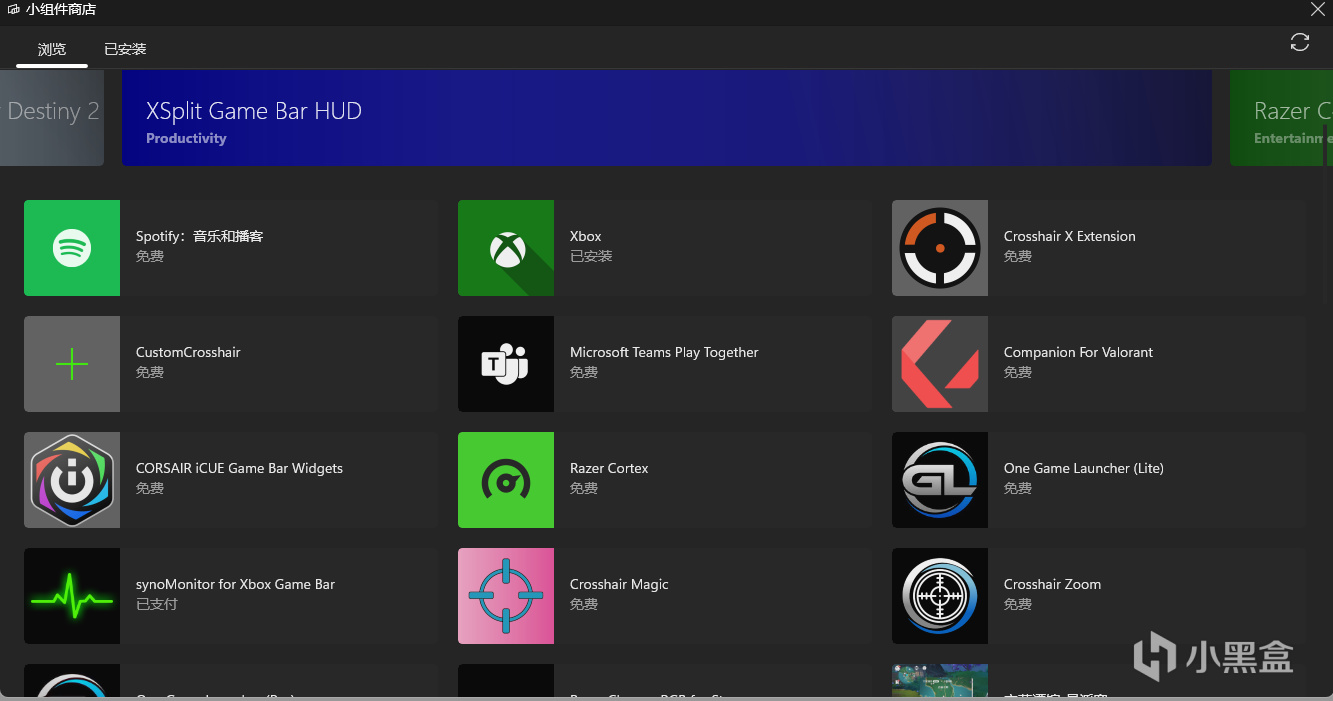Open the synoMonitor heartbeat icon
1333x701 pixels.
click(72, 596)
